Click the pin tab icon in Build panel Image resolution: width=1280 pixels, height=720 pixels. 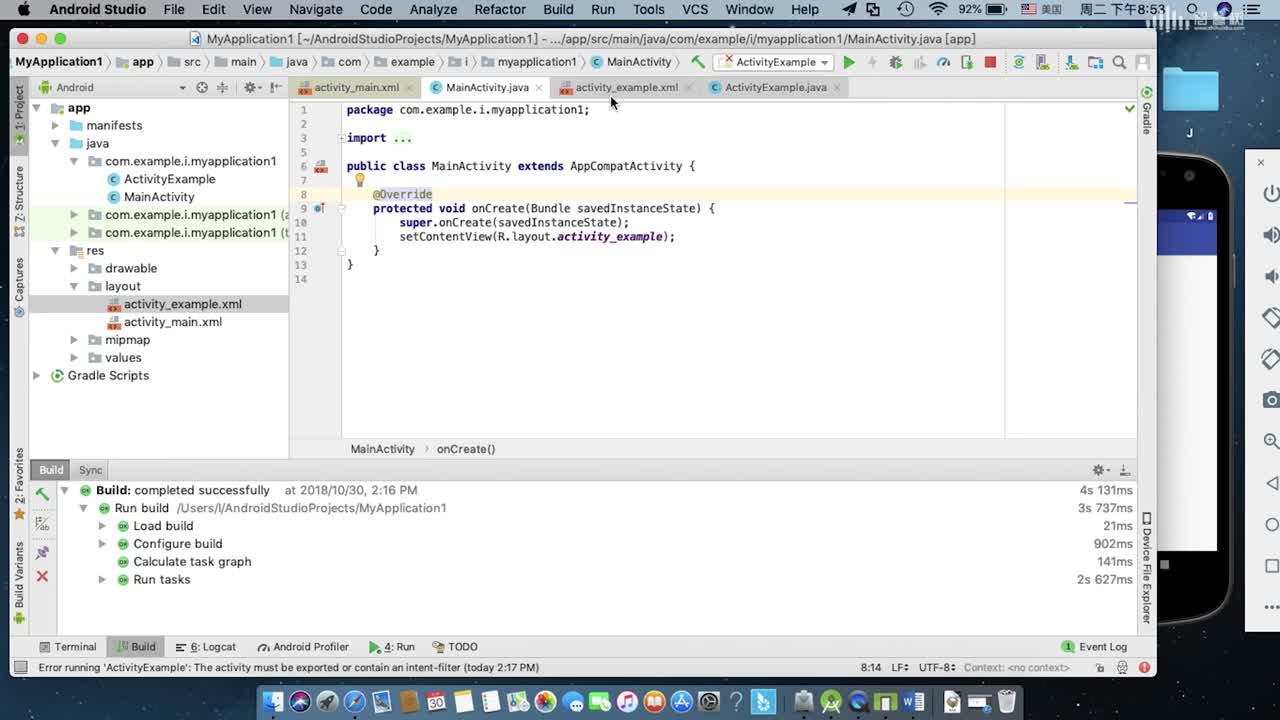[42, 552]
